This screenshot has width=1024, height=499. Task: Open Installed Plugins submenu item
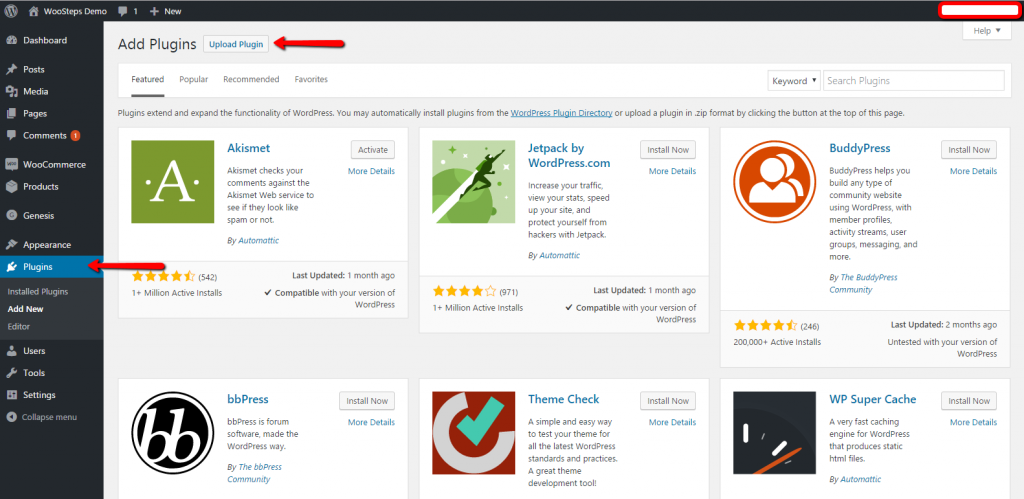click(x=38, y=292)
